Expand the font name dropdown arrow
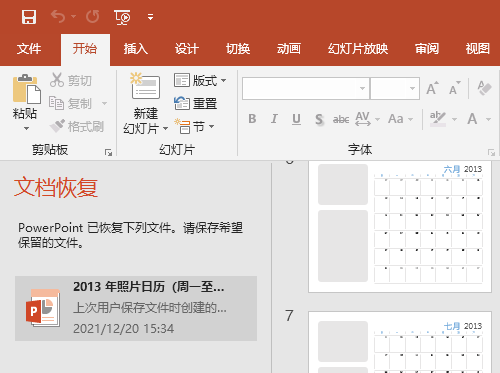Image resolution: width=500 pixels, height=373 pixels. click(363, 88)
